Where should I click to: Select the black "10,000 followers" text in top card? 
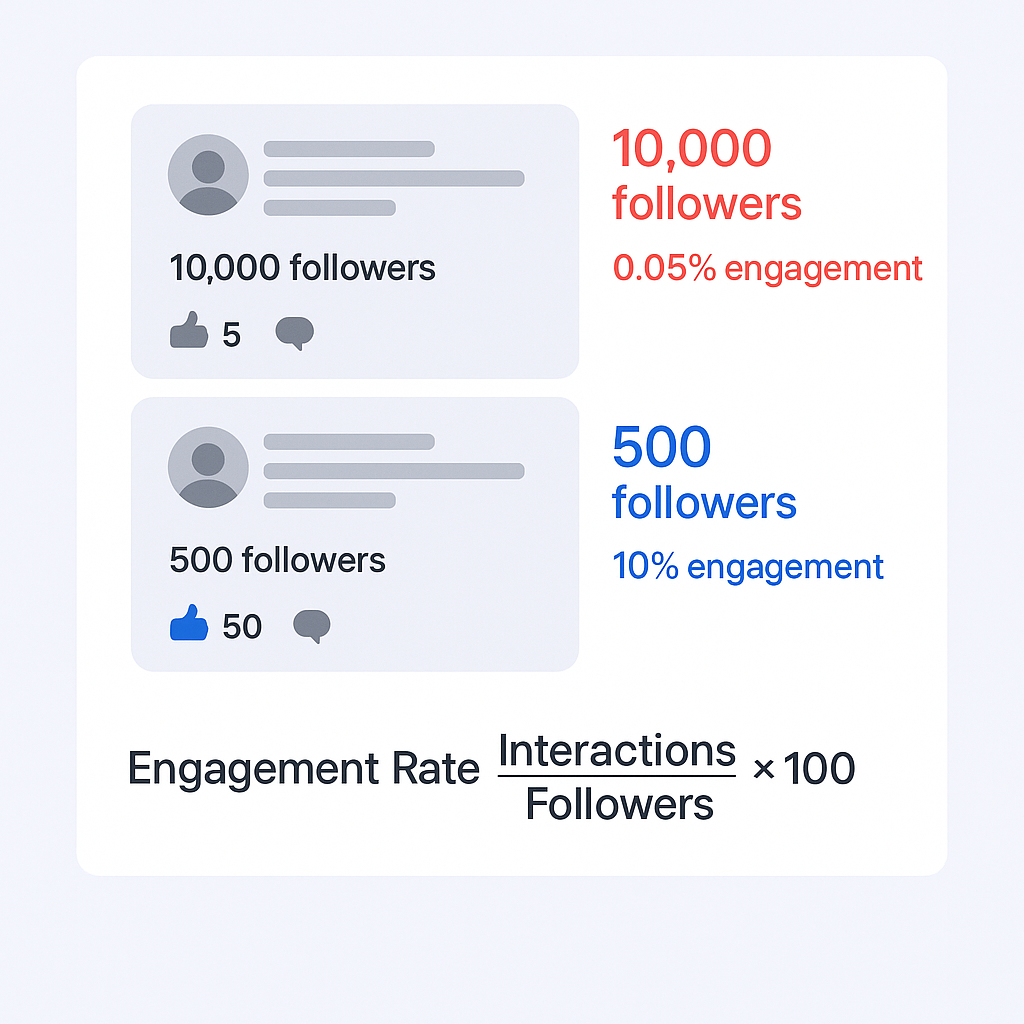click(302, 268)
